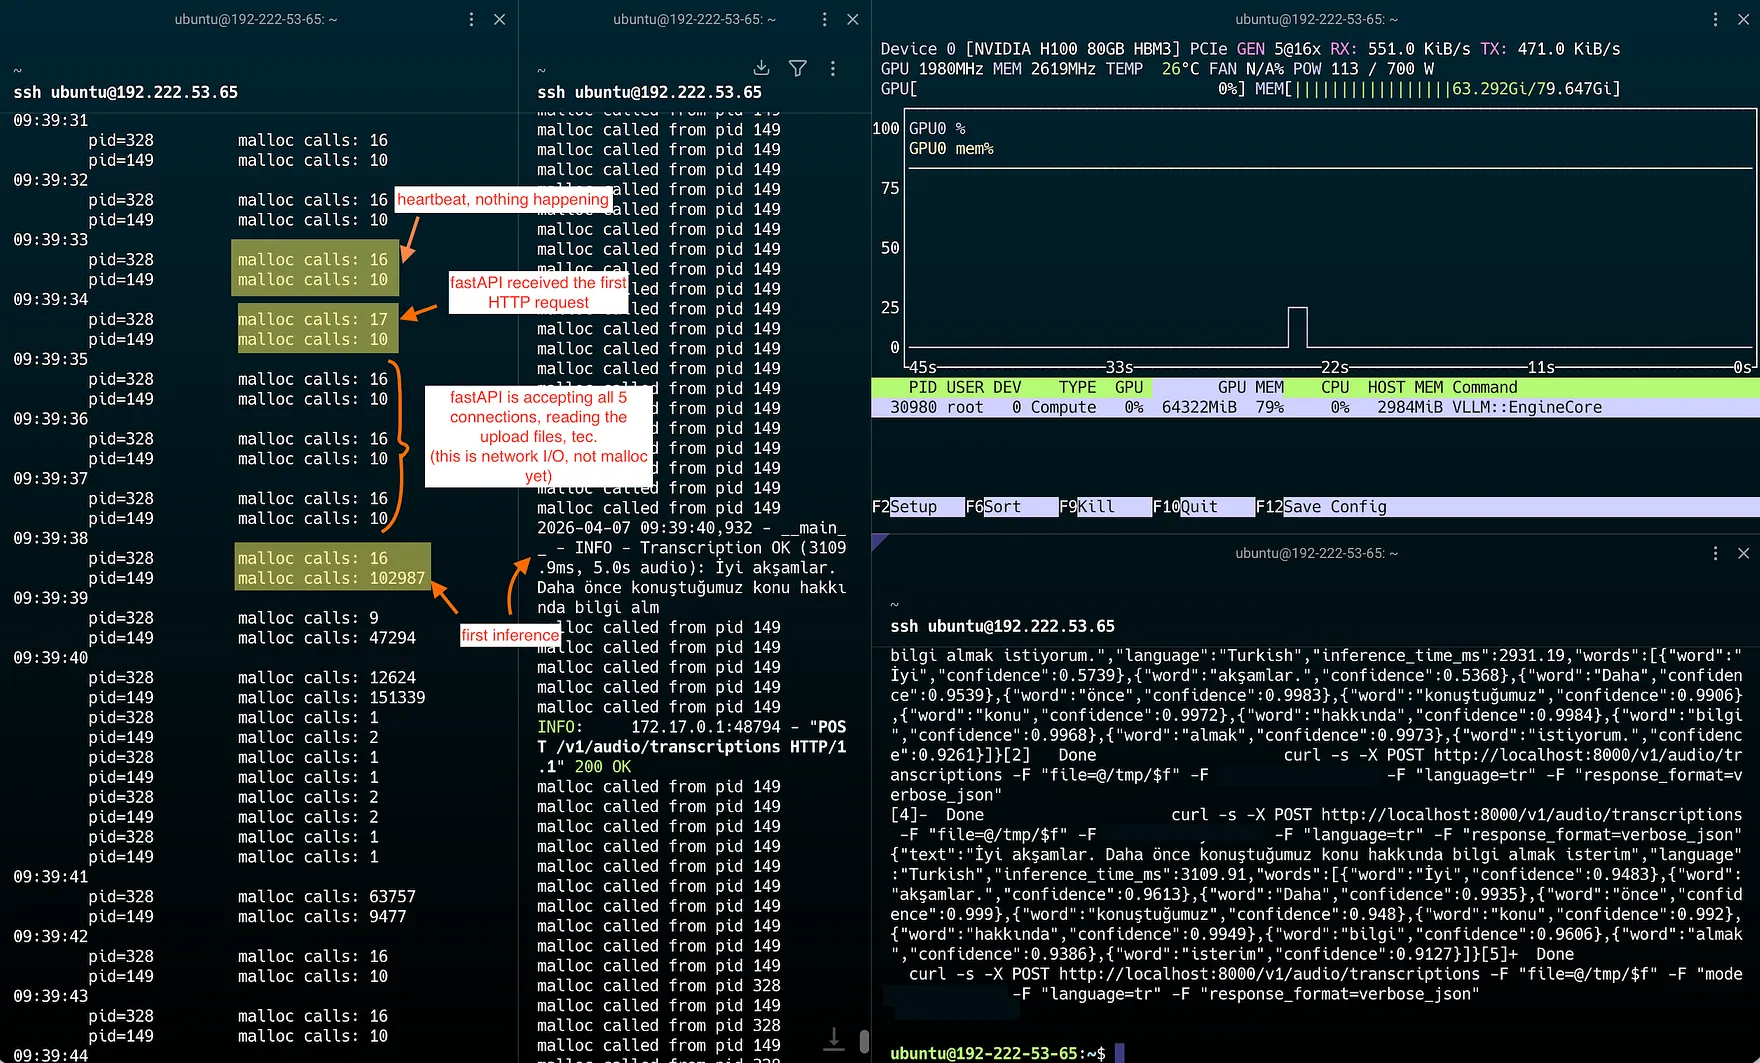
Task: Click the Device 0 NVIDIA H100 80GB HBM3 label
Action: click(x=1029, y=49)
